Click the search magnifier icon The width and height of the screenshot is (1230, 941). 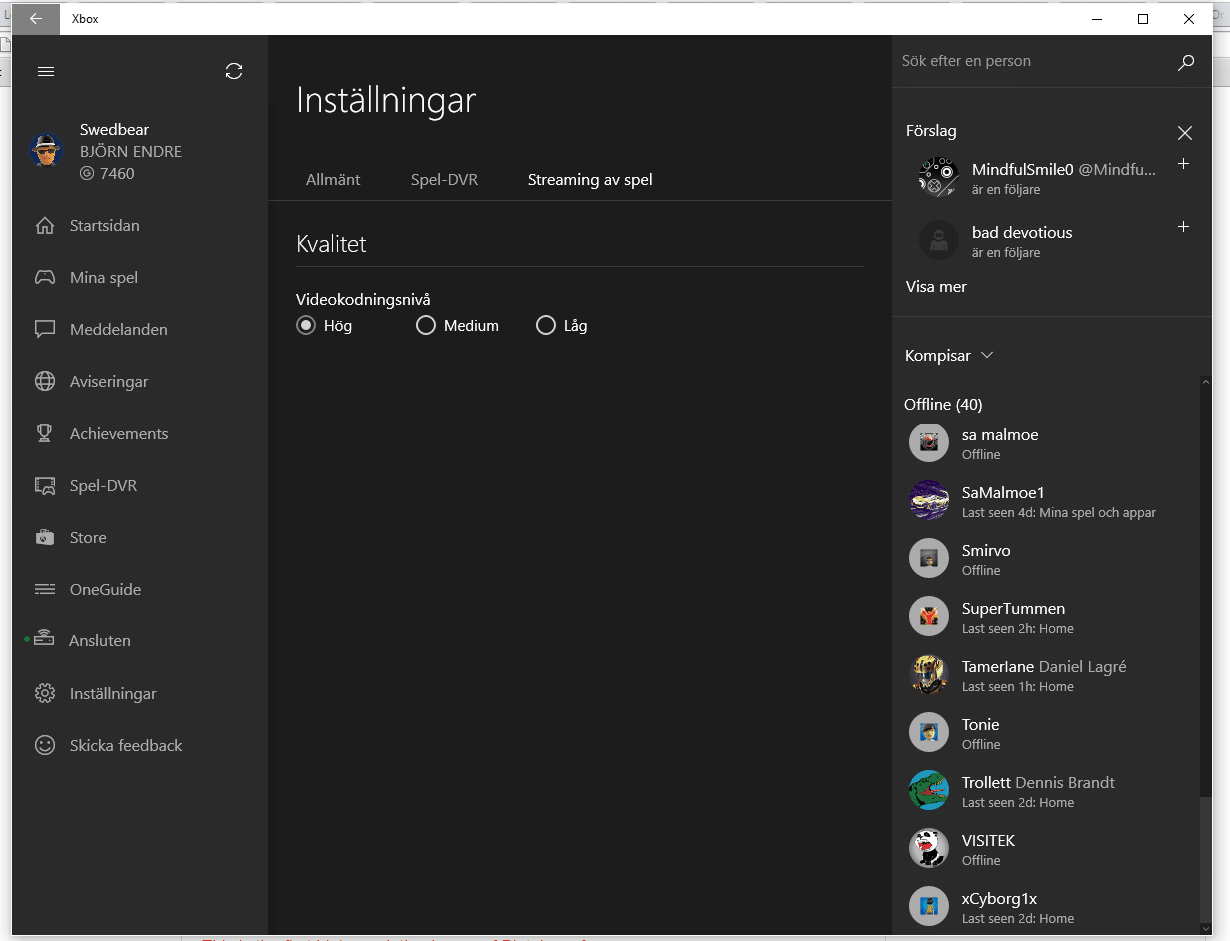coord(1186,62)
